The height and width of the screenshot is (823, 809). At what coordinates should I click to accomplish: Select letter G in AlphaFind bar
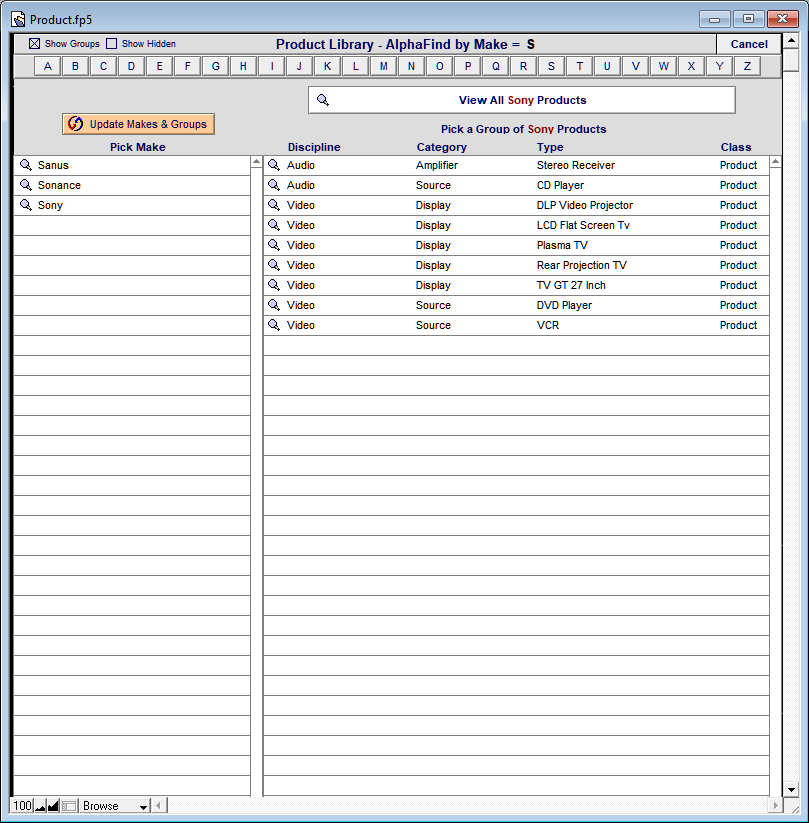click(216, 66)
